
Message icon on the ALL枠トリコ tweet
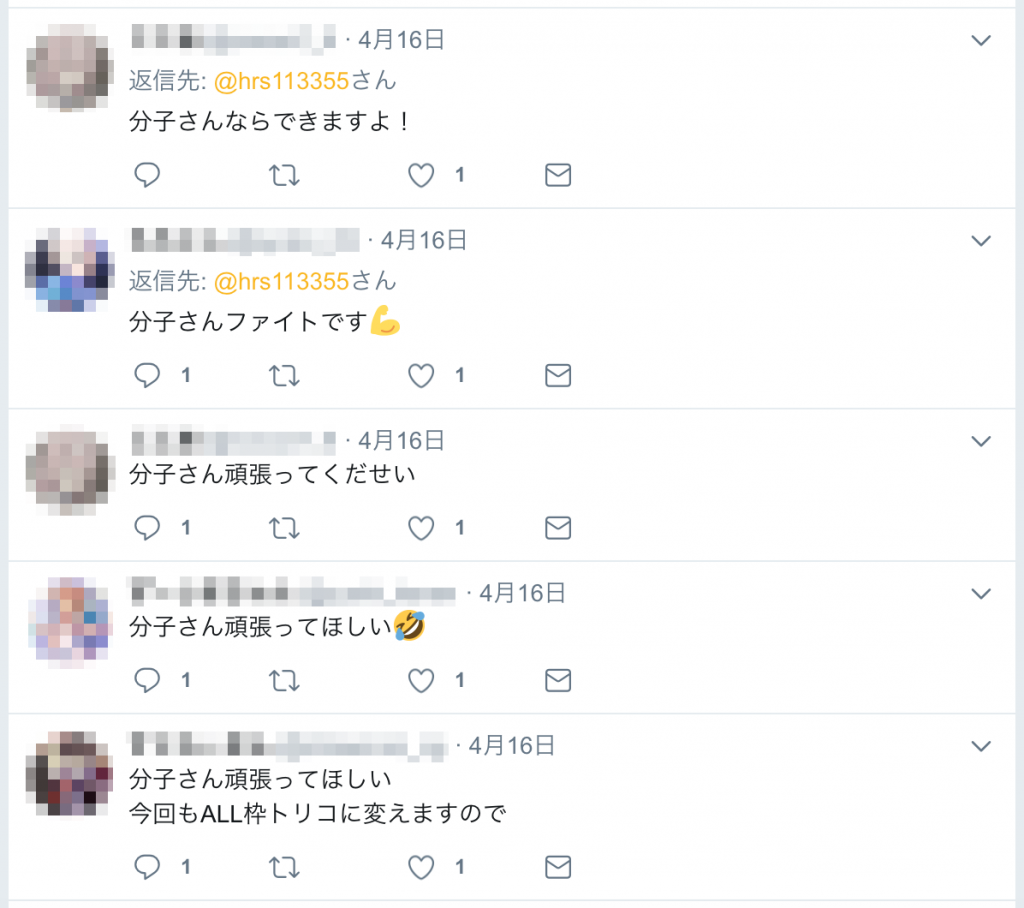(x=558, y=867)
